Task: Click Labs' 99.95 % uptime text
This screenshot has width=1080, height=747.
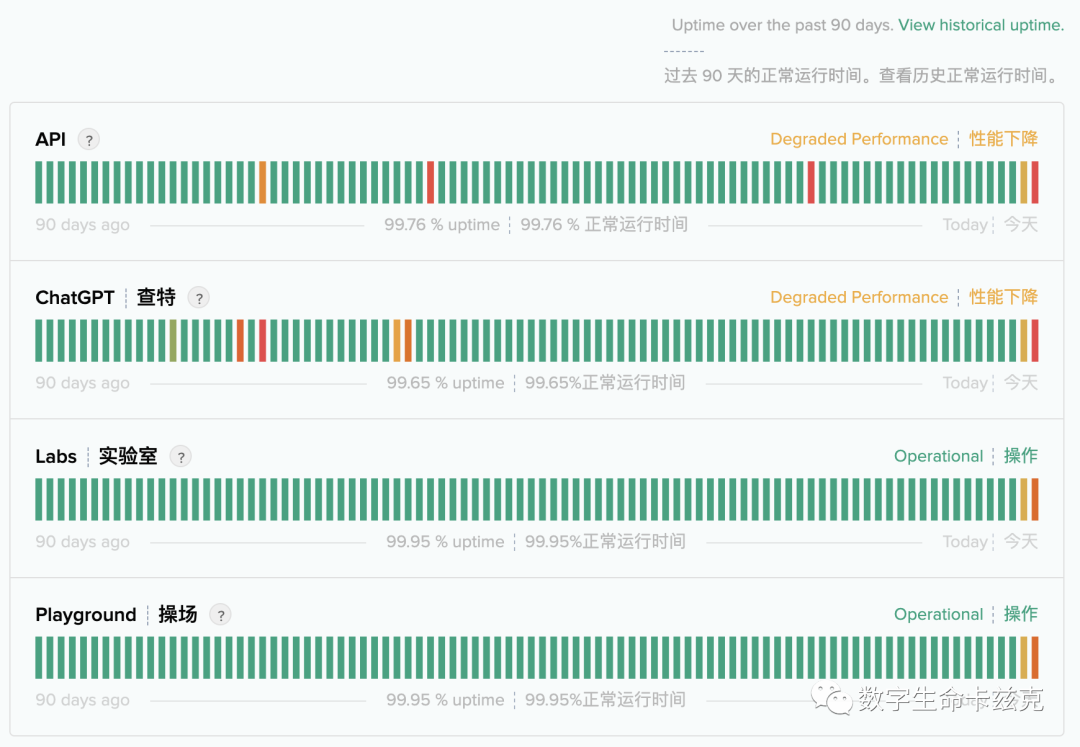Action: tap(445, 542)
